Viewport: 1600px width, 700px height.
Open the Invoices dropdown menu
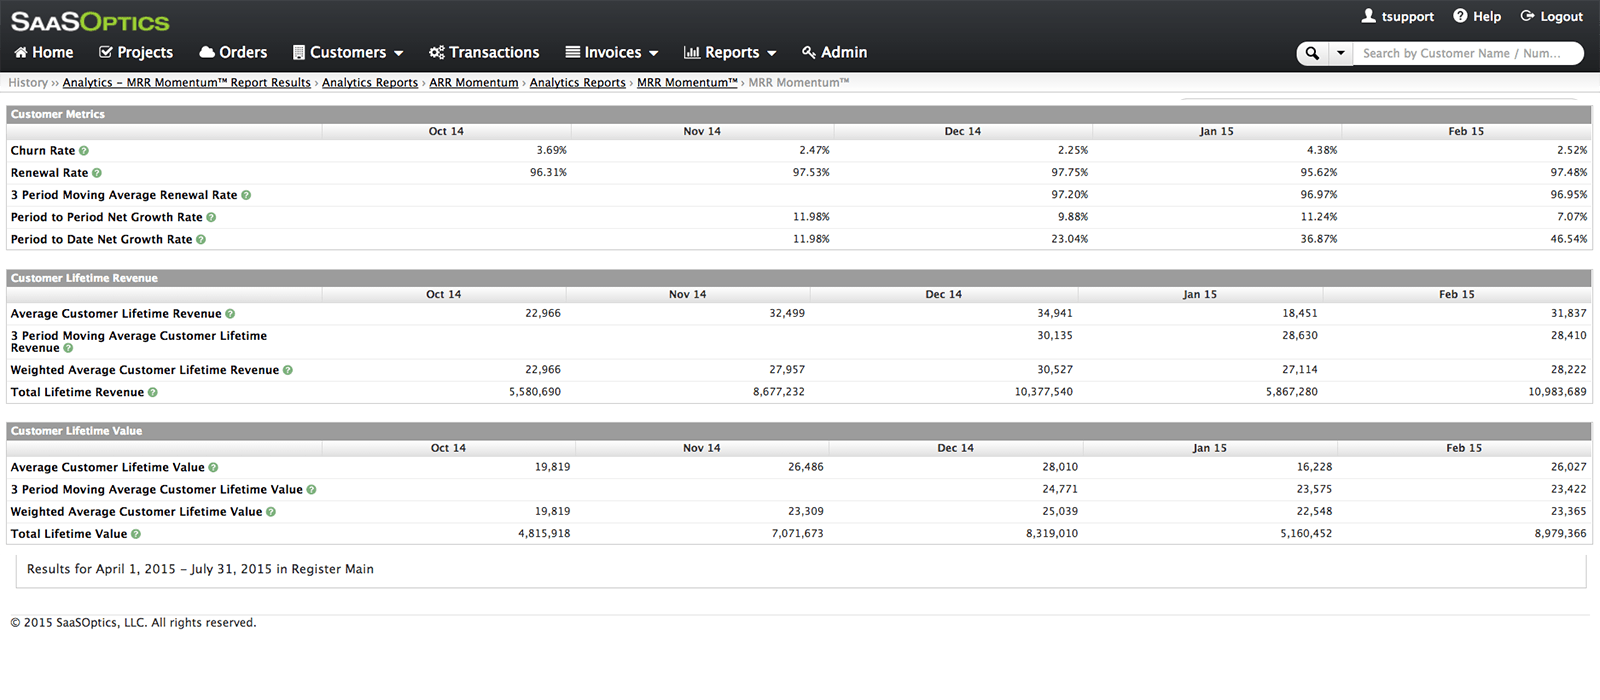[x=611, y=52]
